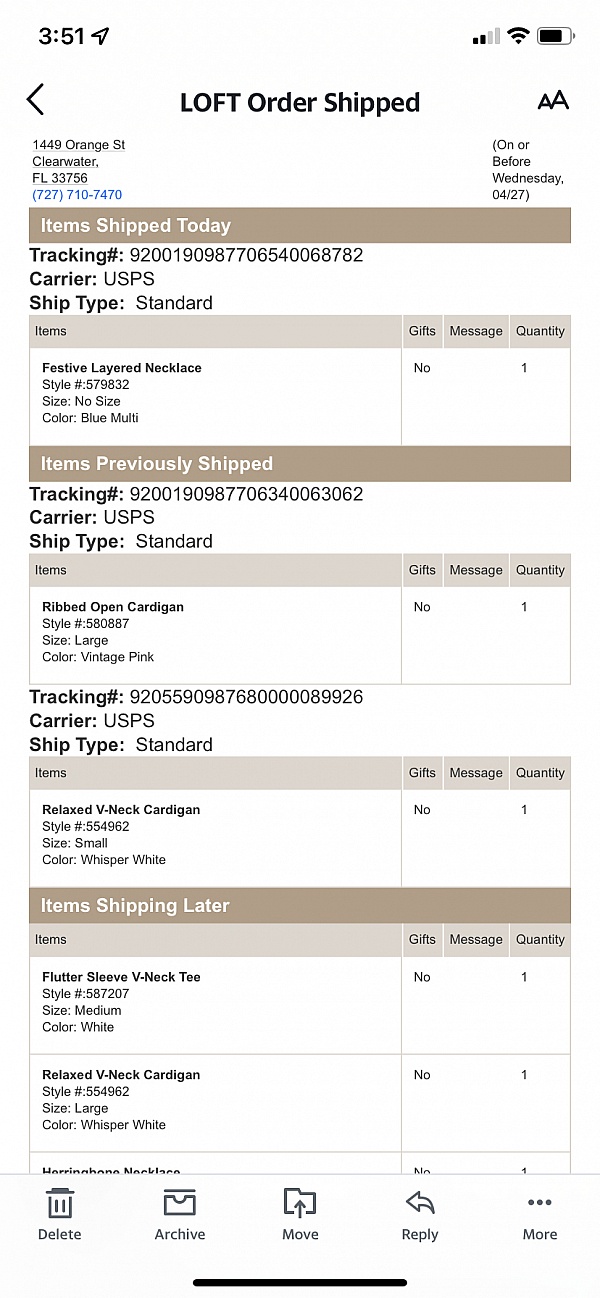Open the text size AA option
Viewport: 600px width, 1298px height.
[553, 100]
